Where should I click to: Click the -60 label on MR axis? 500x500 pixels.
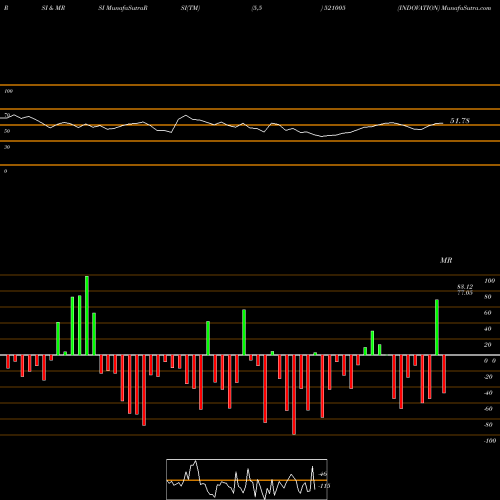(x=488, y=409)
